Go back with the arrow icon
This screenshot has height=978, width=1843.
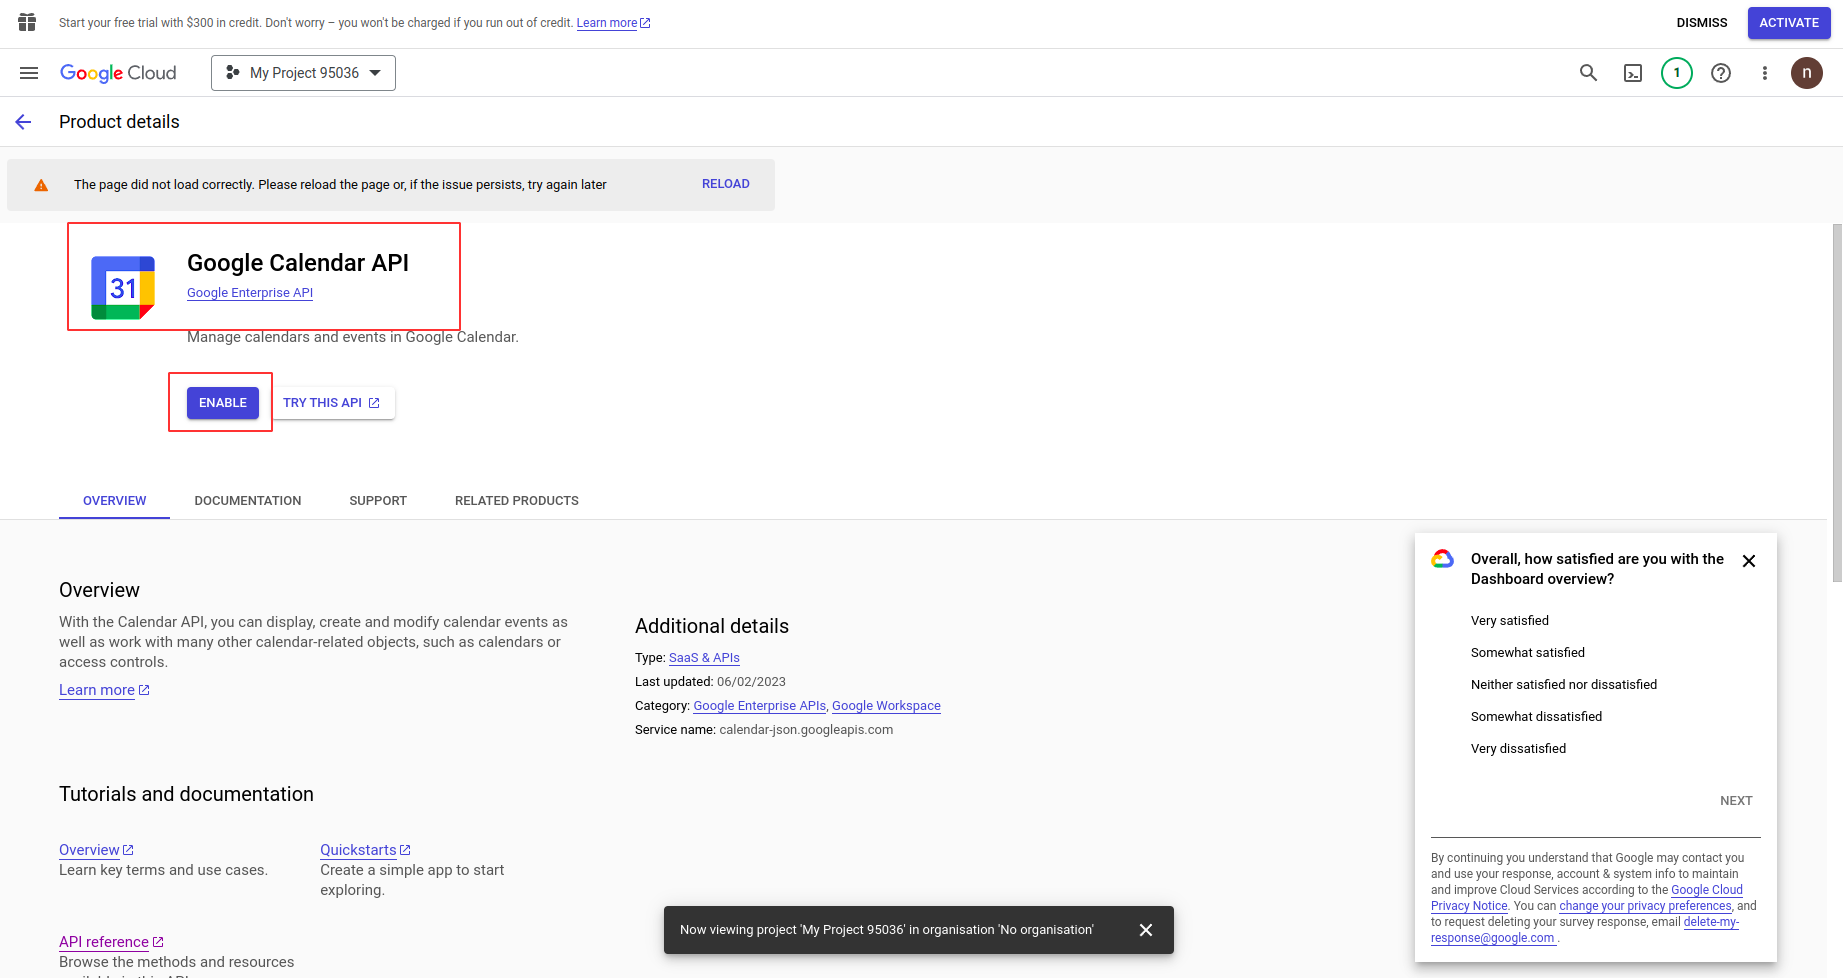(23, 122)
